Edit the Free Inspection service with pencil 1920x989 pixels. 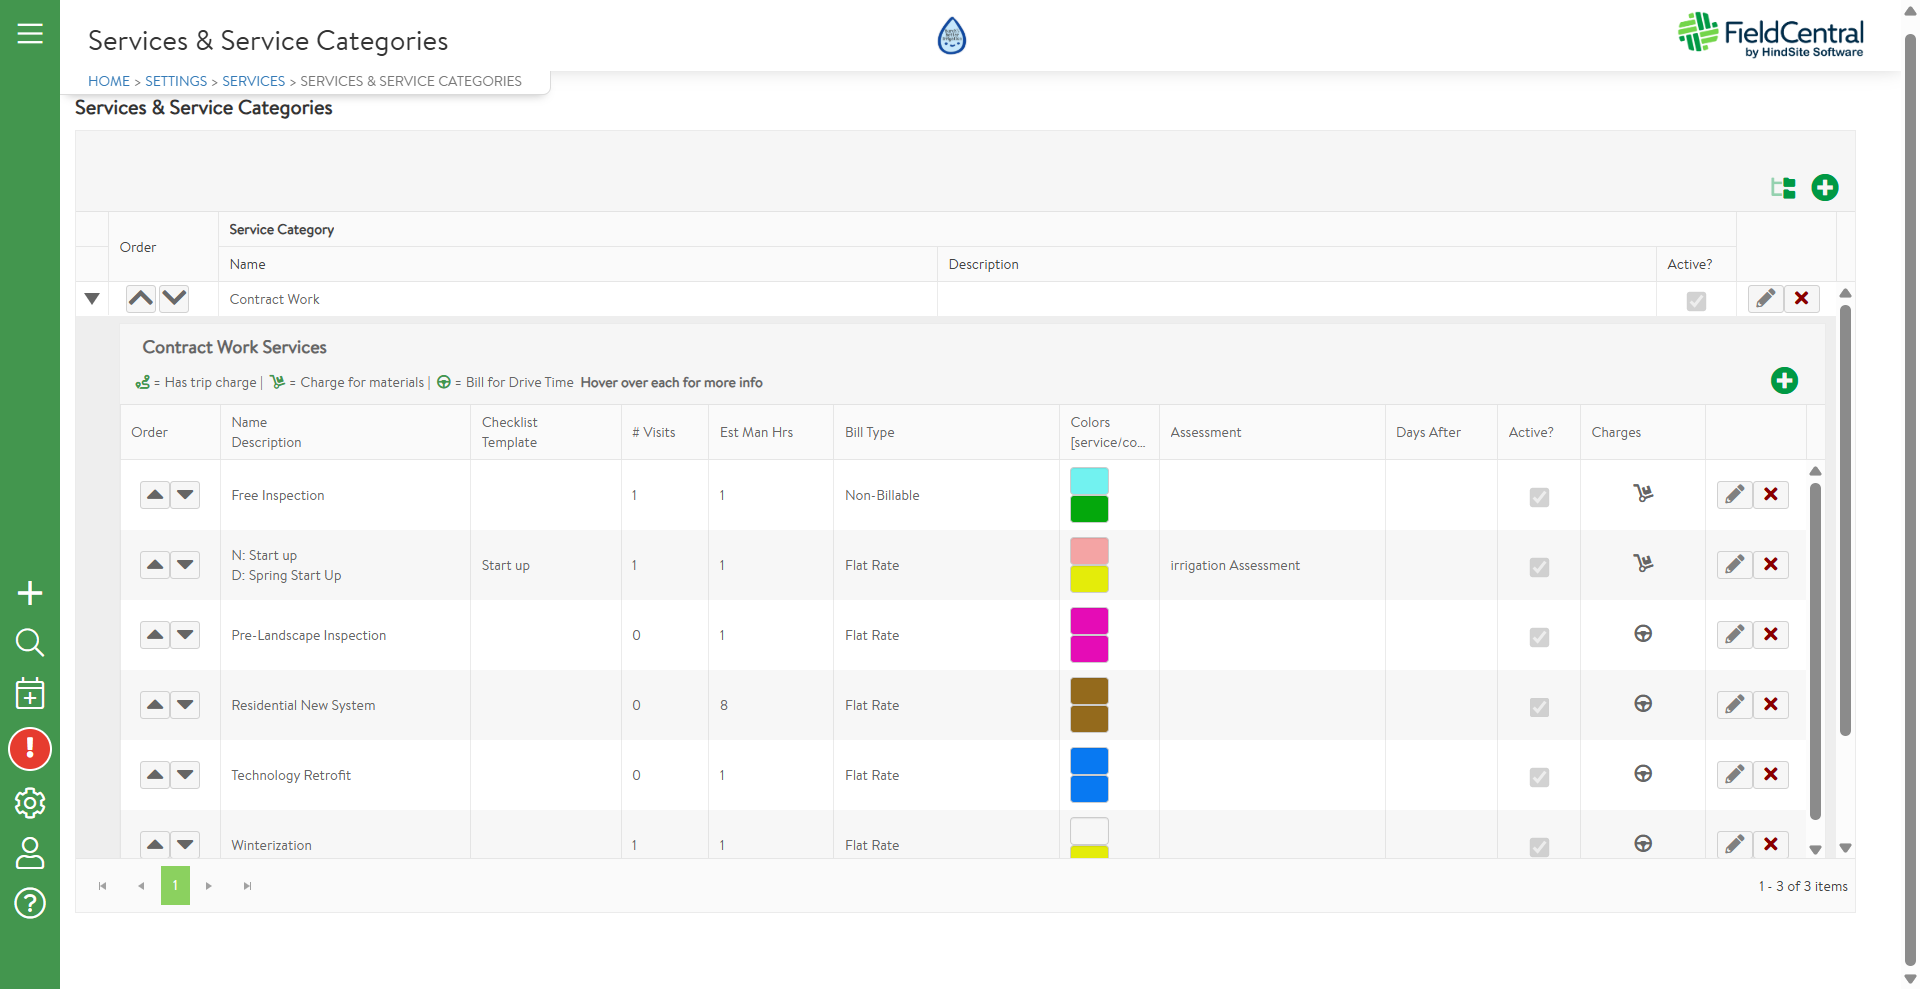click(1734, 495)
